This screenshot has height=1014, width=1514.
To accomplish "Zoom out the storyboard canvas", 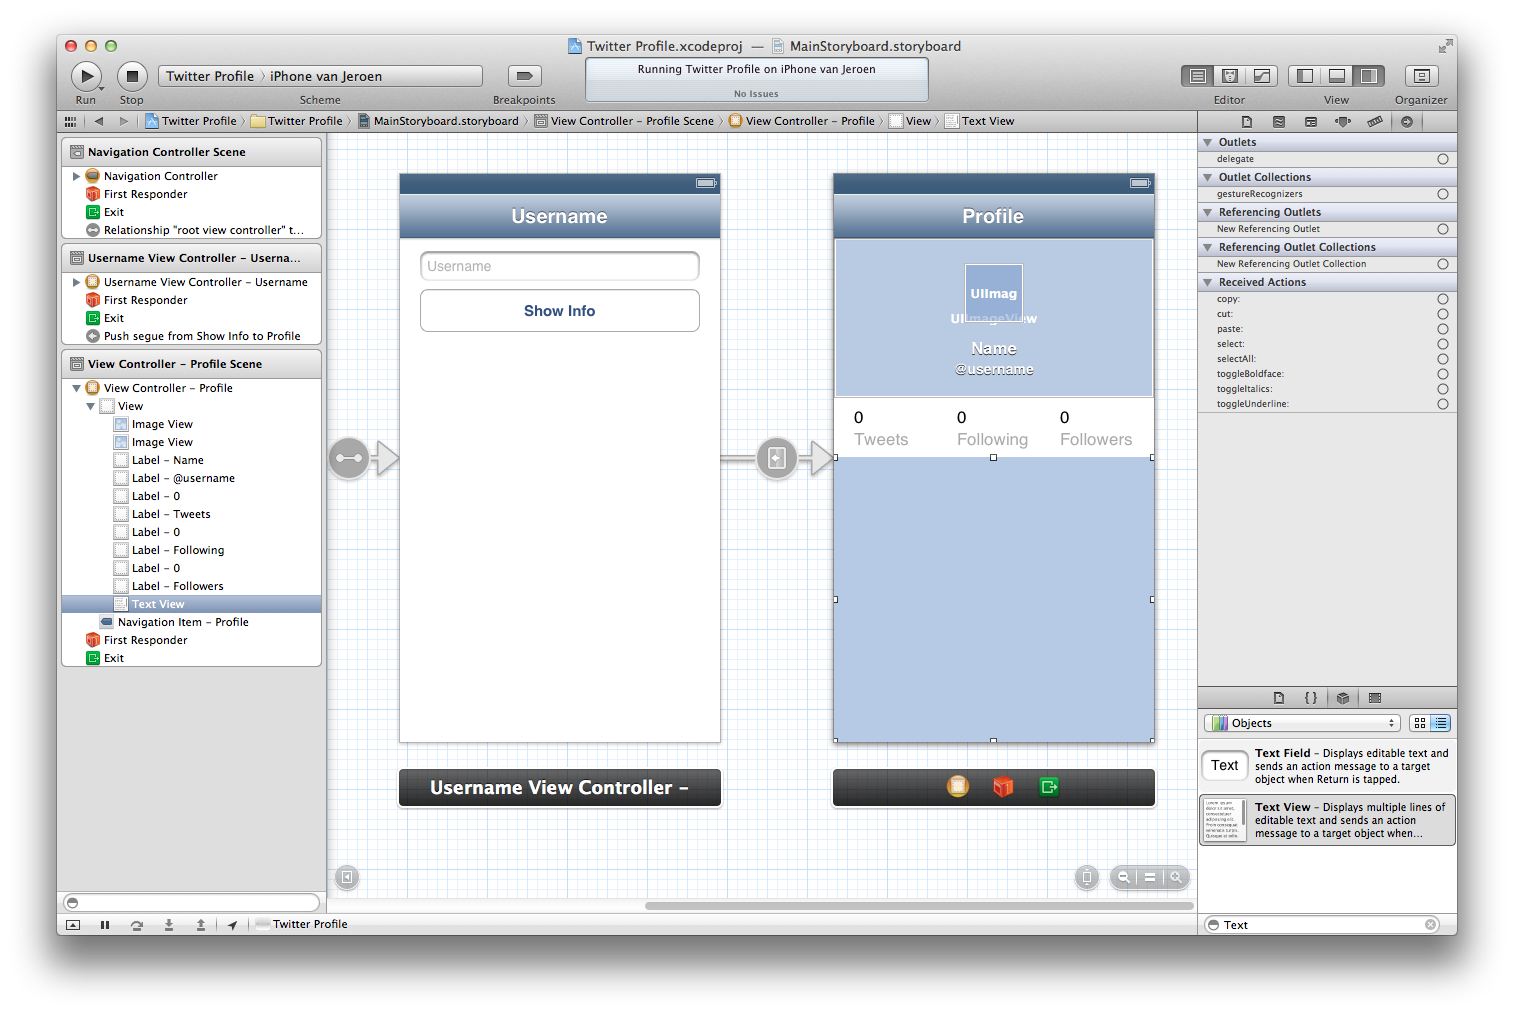I will click(1124, 877).
